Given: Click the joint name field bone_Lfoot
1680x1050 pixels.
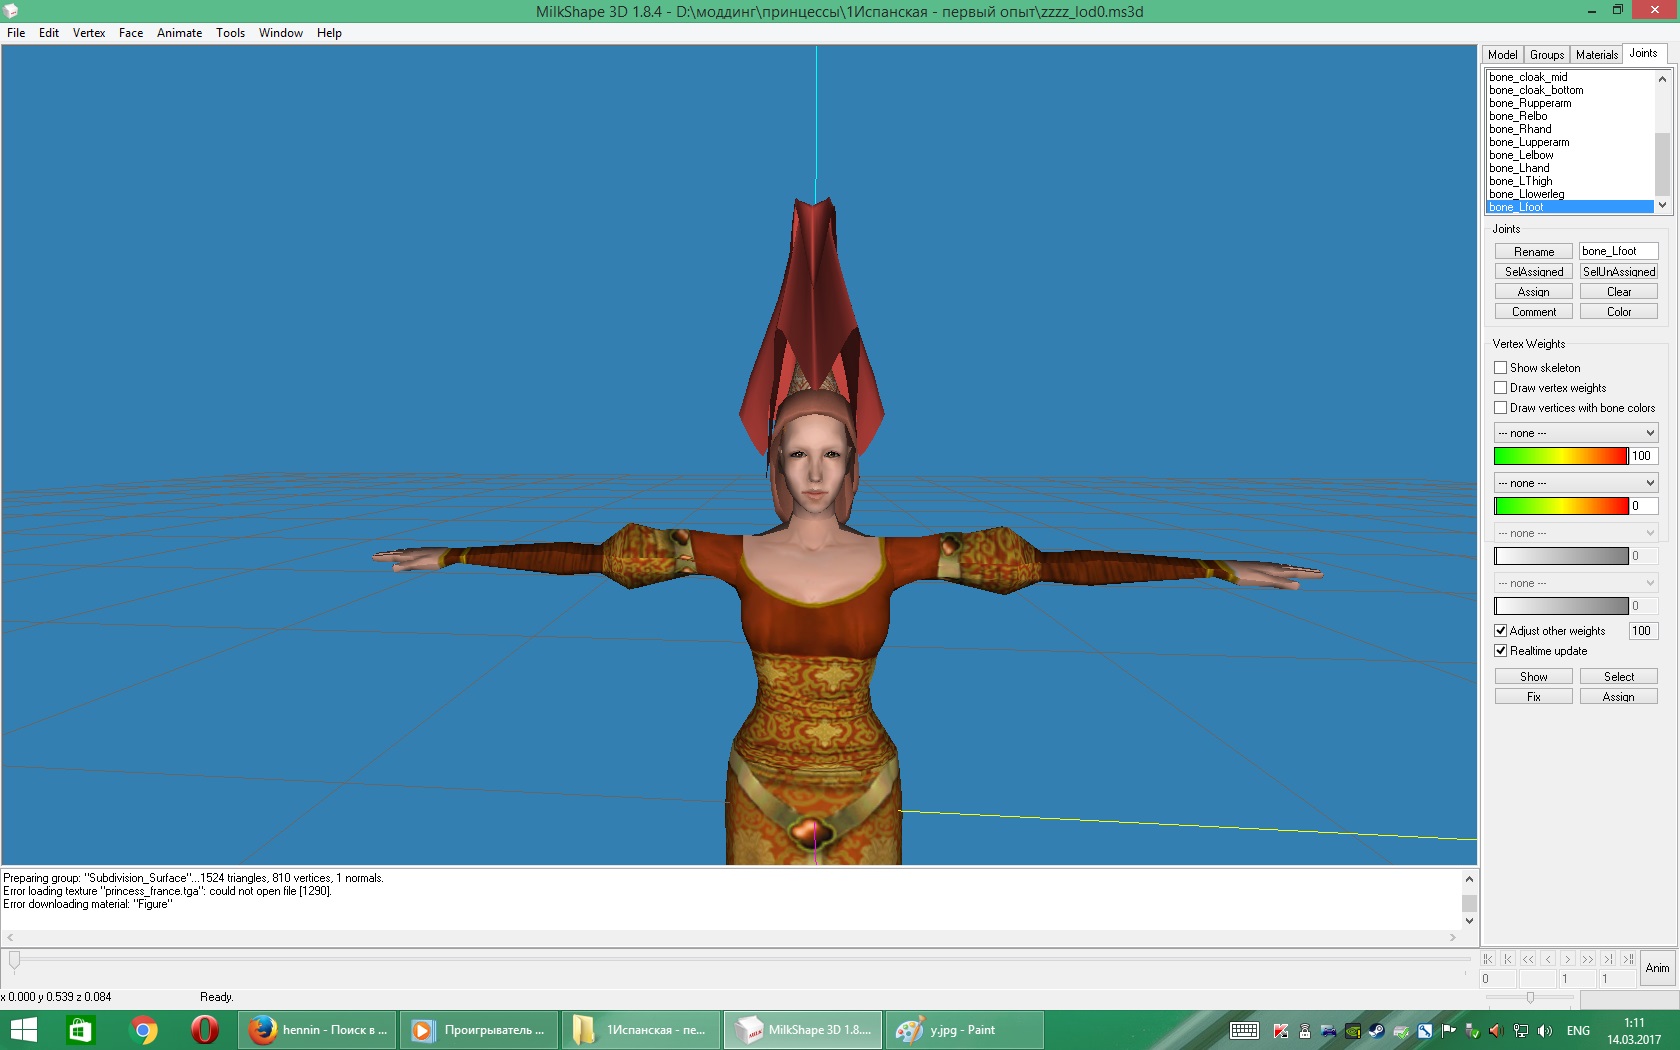Looking at the screenshot, I should click(1619, 251).
